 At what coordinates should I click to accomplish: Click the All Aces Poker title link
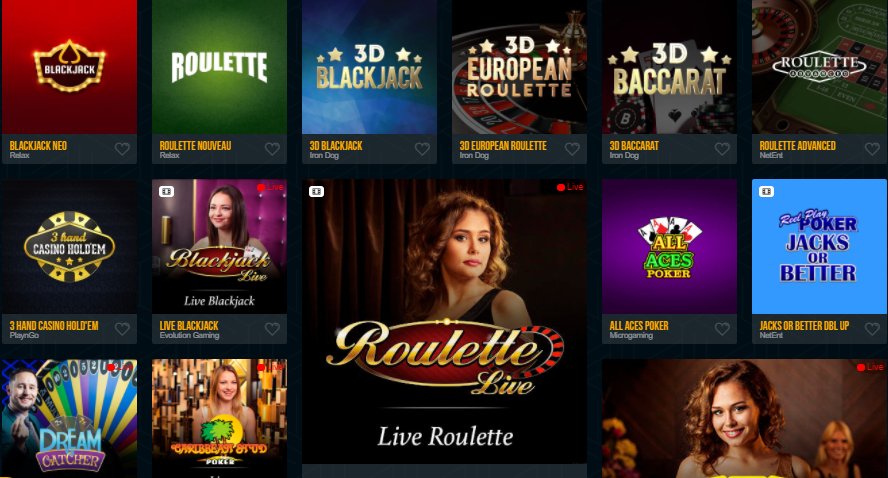[639, 326]
